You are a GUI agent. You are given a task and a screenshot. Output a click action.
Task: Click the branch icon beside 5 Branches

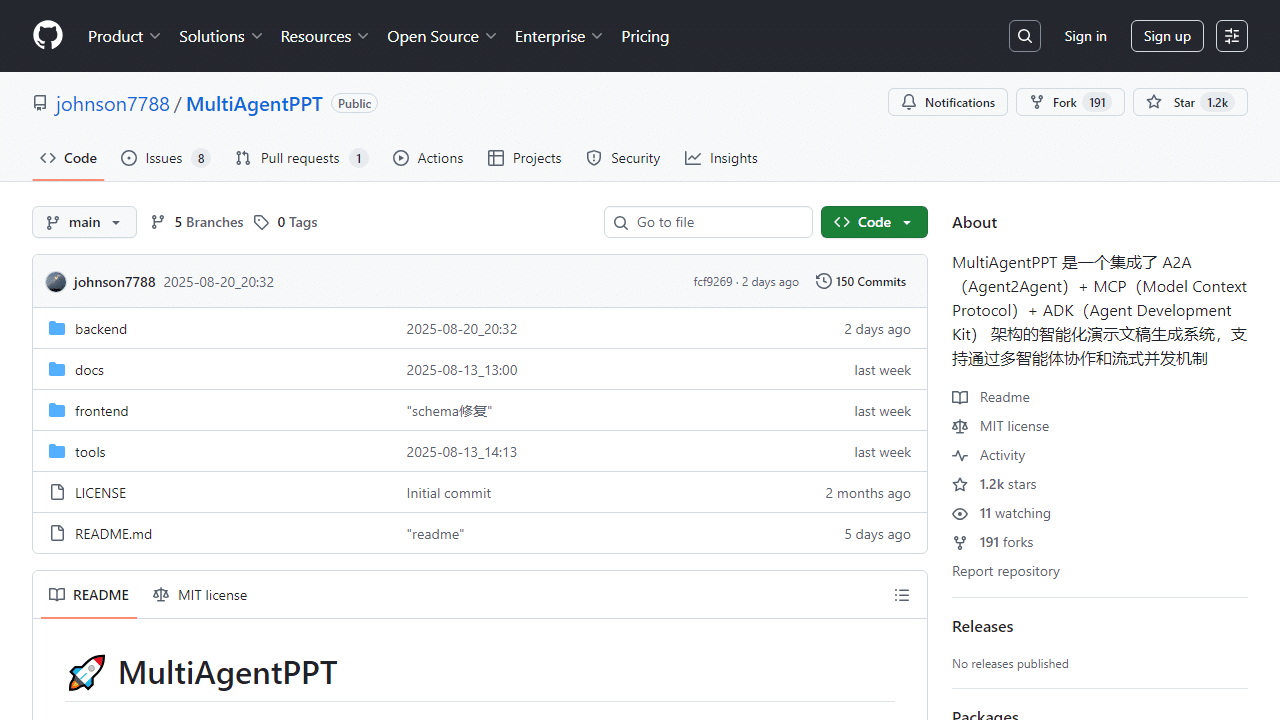(158, 222)
